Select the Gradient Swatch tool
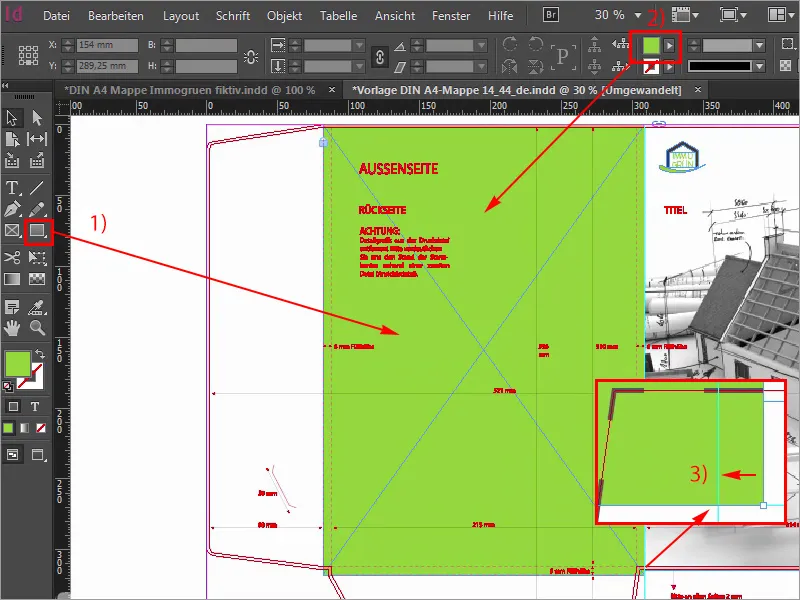Screen dimensions: 800x600 (12, 279)
